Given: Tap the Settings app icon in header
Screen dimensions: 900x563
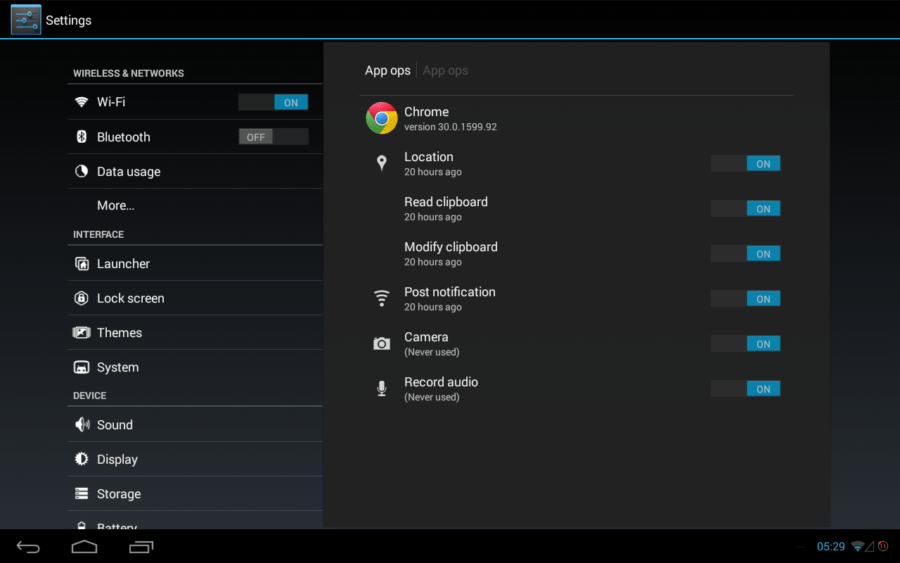Looking at the screenshot, I should (26, 20).
